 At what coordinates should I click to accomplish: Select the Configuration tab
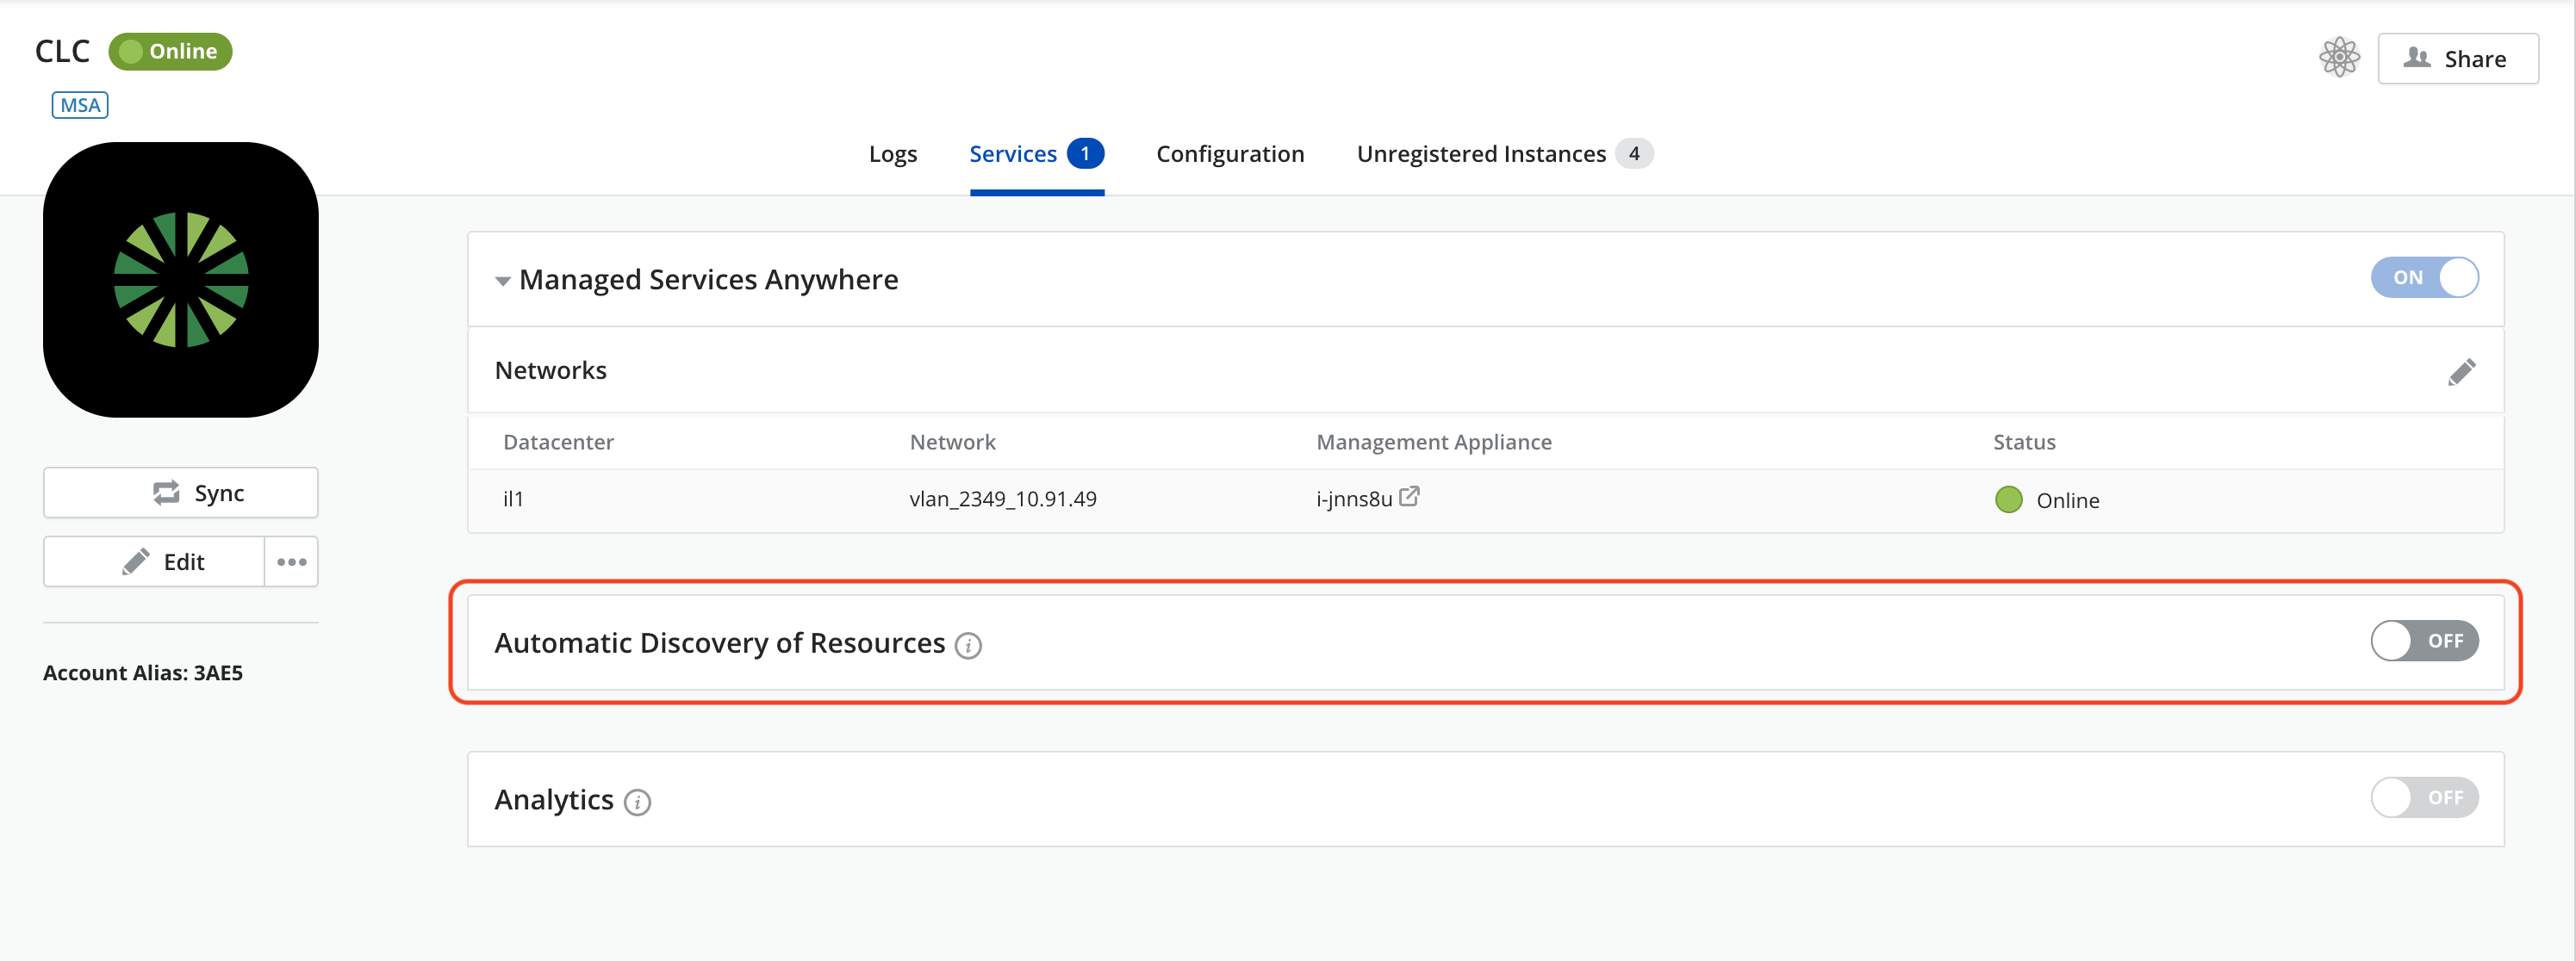(x=1232, y=152)
